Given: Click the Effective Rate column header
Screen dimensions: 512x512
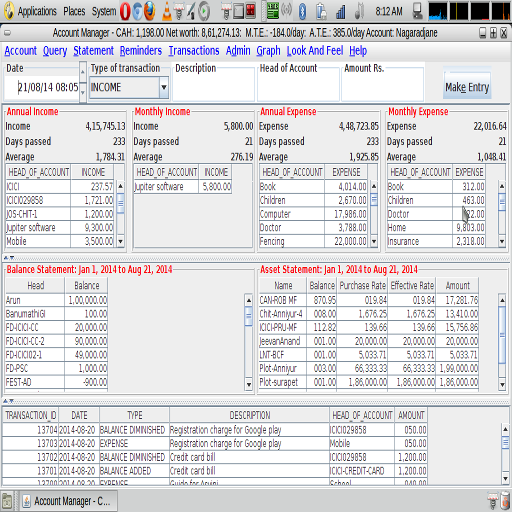Looking at the screenshot, I should [x=412, y=286].
